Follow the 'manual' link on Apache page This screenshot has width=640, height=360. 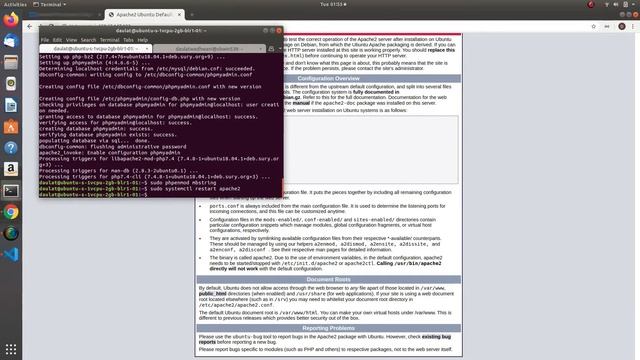301,103
